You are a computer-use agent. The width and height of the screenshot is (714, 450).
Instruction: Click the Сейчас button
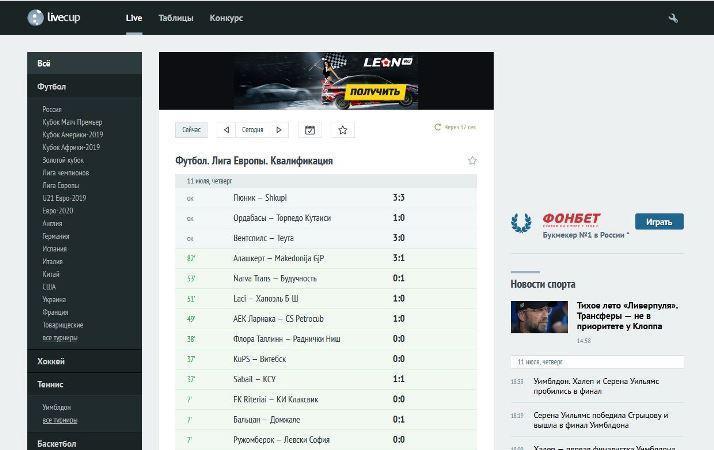[190, 130]
